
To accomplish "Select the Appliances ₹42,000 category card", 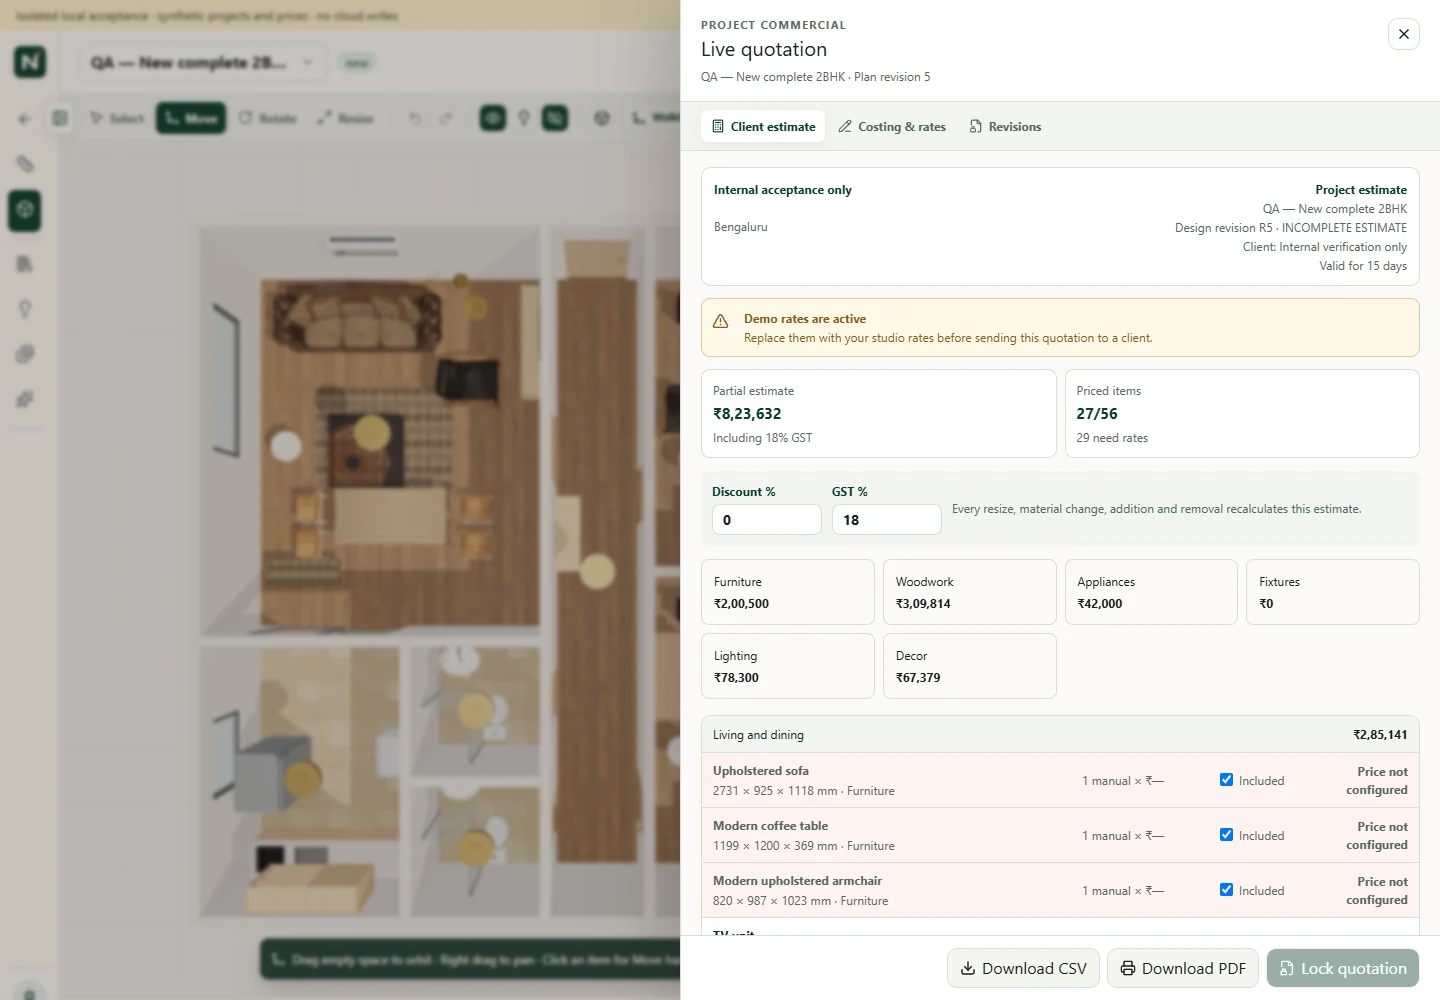I will pos(1151,592).
